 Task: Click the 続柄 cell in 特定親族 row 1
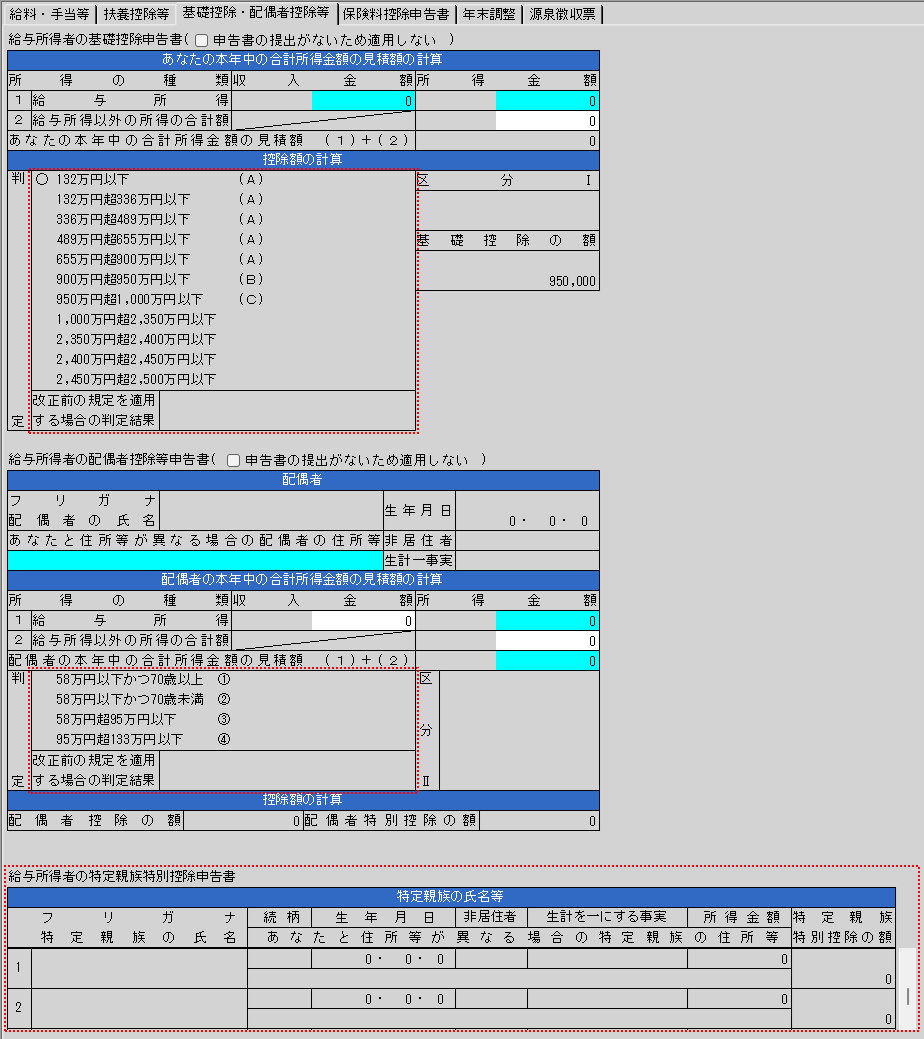tap(279, 959)
